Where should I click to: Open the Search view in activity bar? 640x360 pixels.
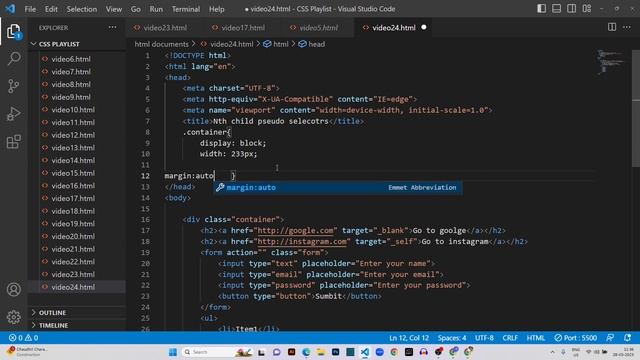(13, 58)
